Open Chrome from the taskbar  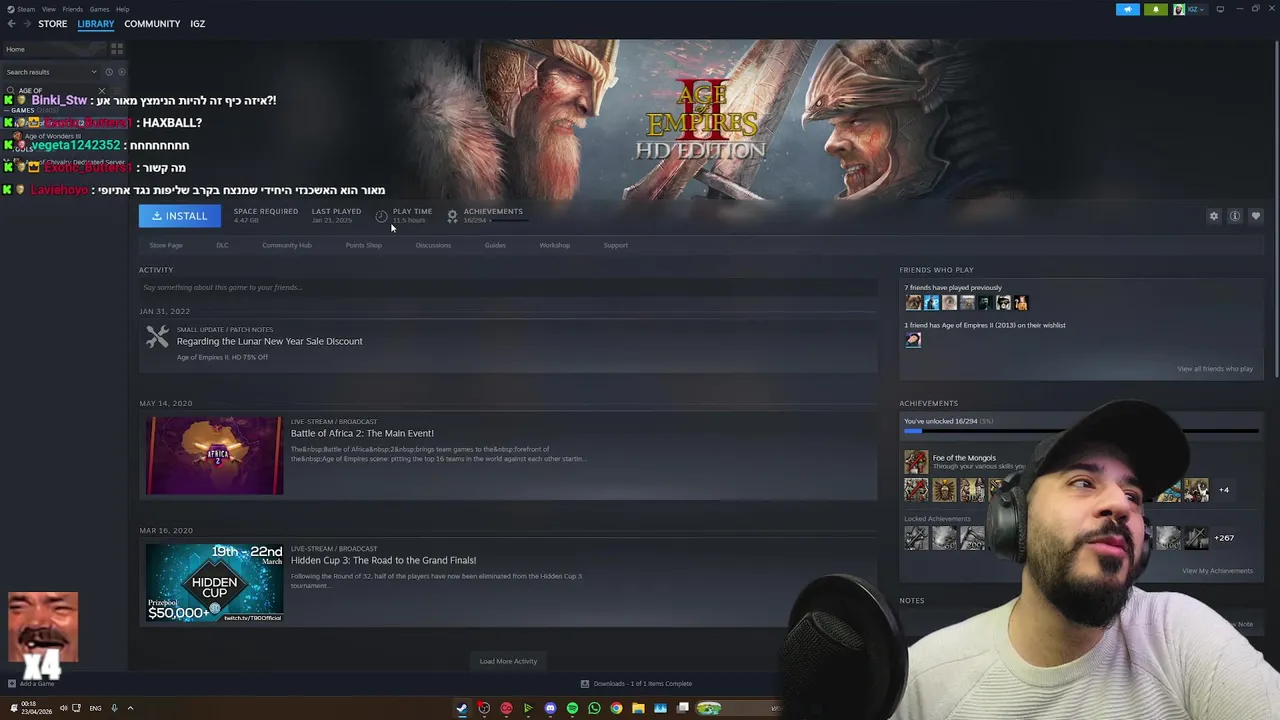616,708
